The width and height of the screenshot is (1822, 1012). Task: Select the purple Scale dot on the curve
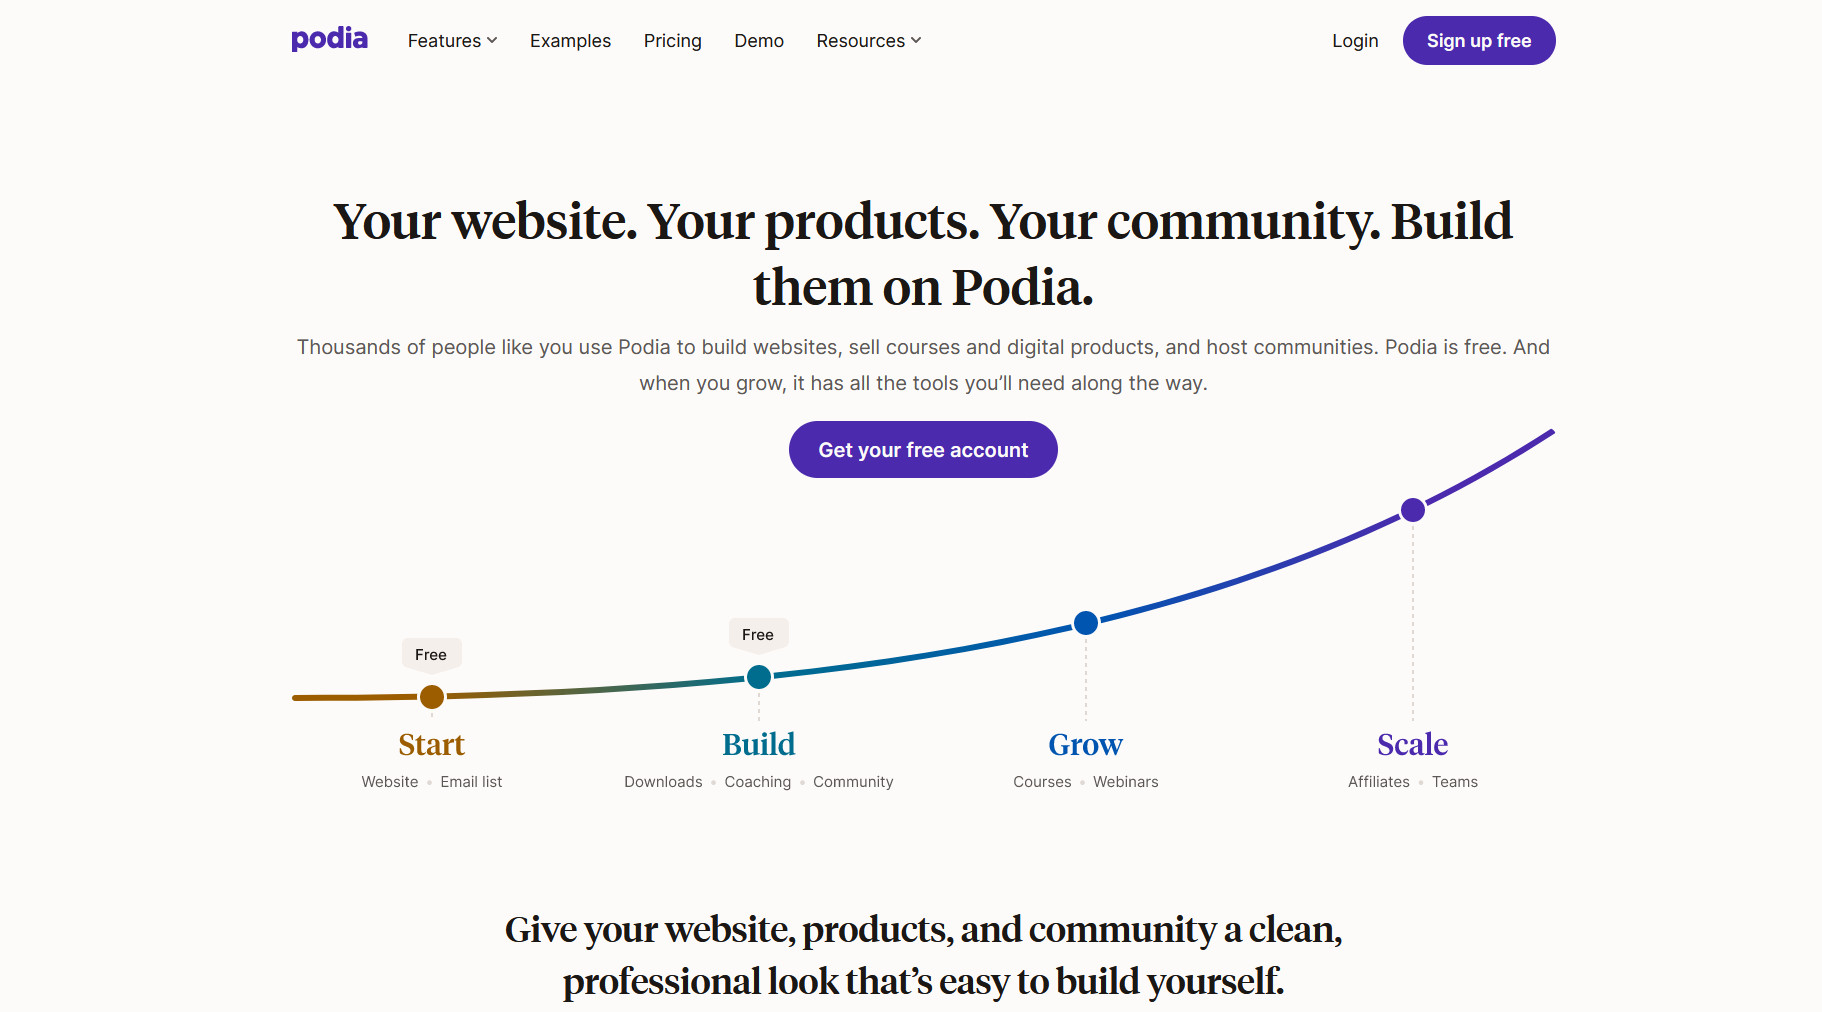tap(1413, 510)
